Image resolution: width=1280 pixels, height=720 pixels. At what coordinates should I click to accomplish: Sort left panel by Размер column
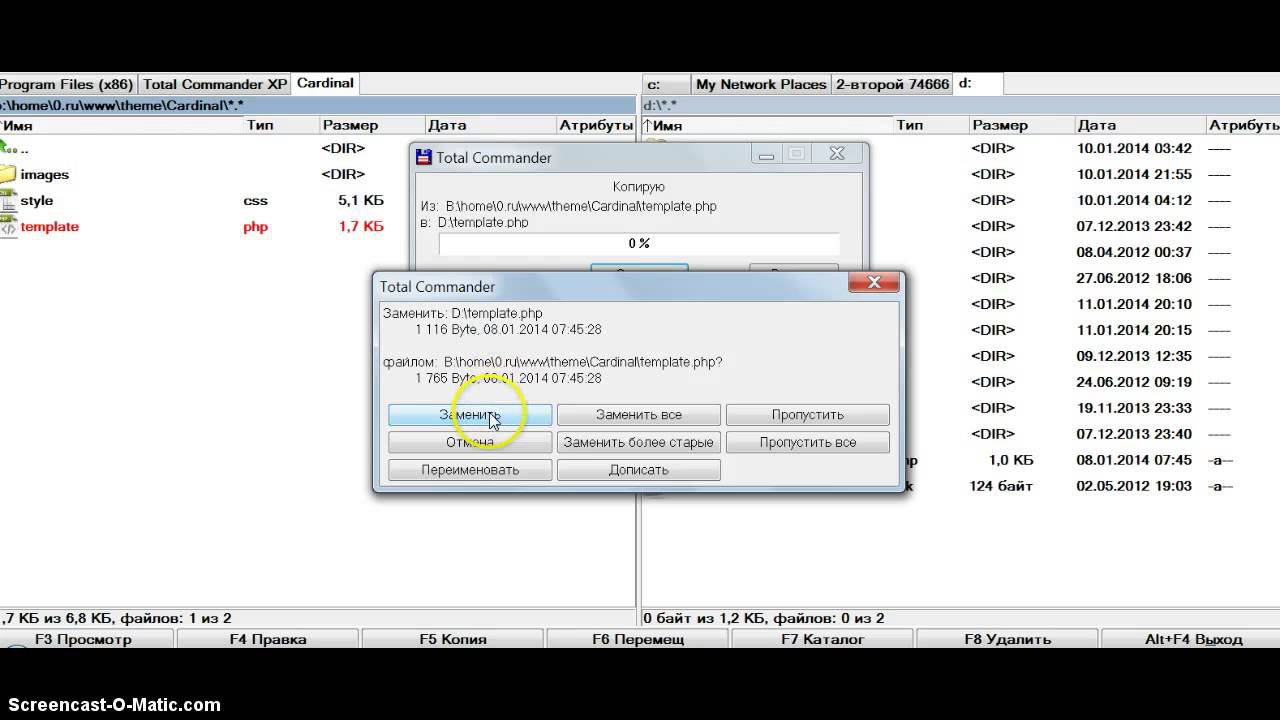[x=372, y=125]
